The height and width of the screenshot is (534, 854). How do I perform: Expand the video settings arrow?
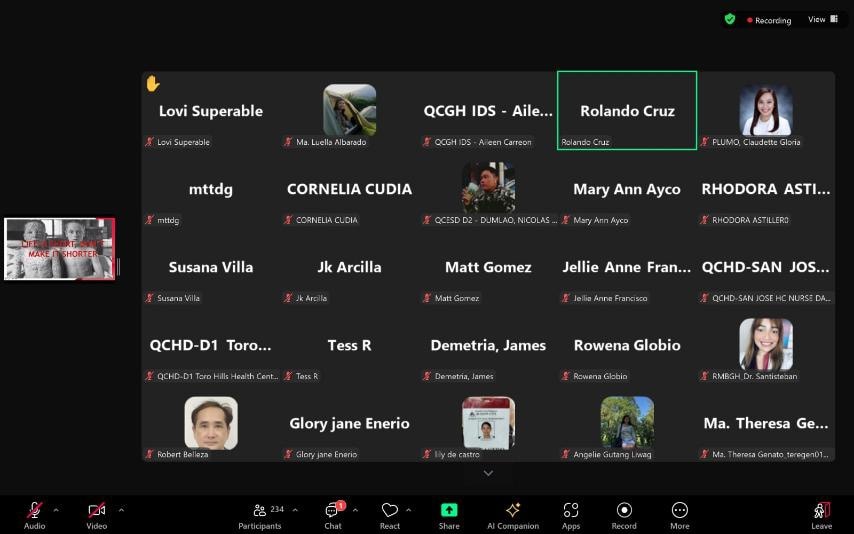[121, 510]
